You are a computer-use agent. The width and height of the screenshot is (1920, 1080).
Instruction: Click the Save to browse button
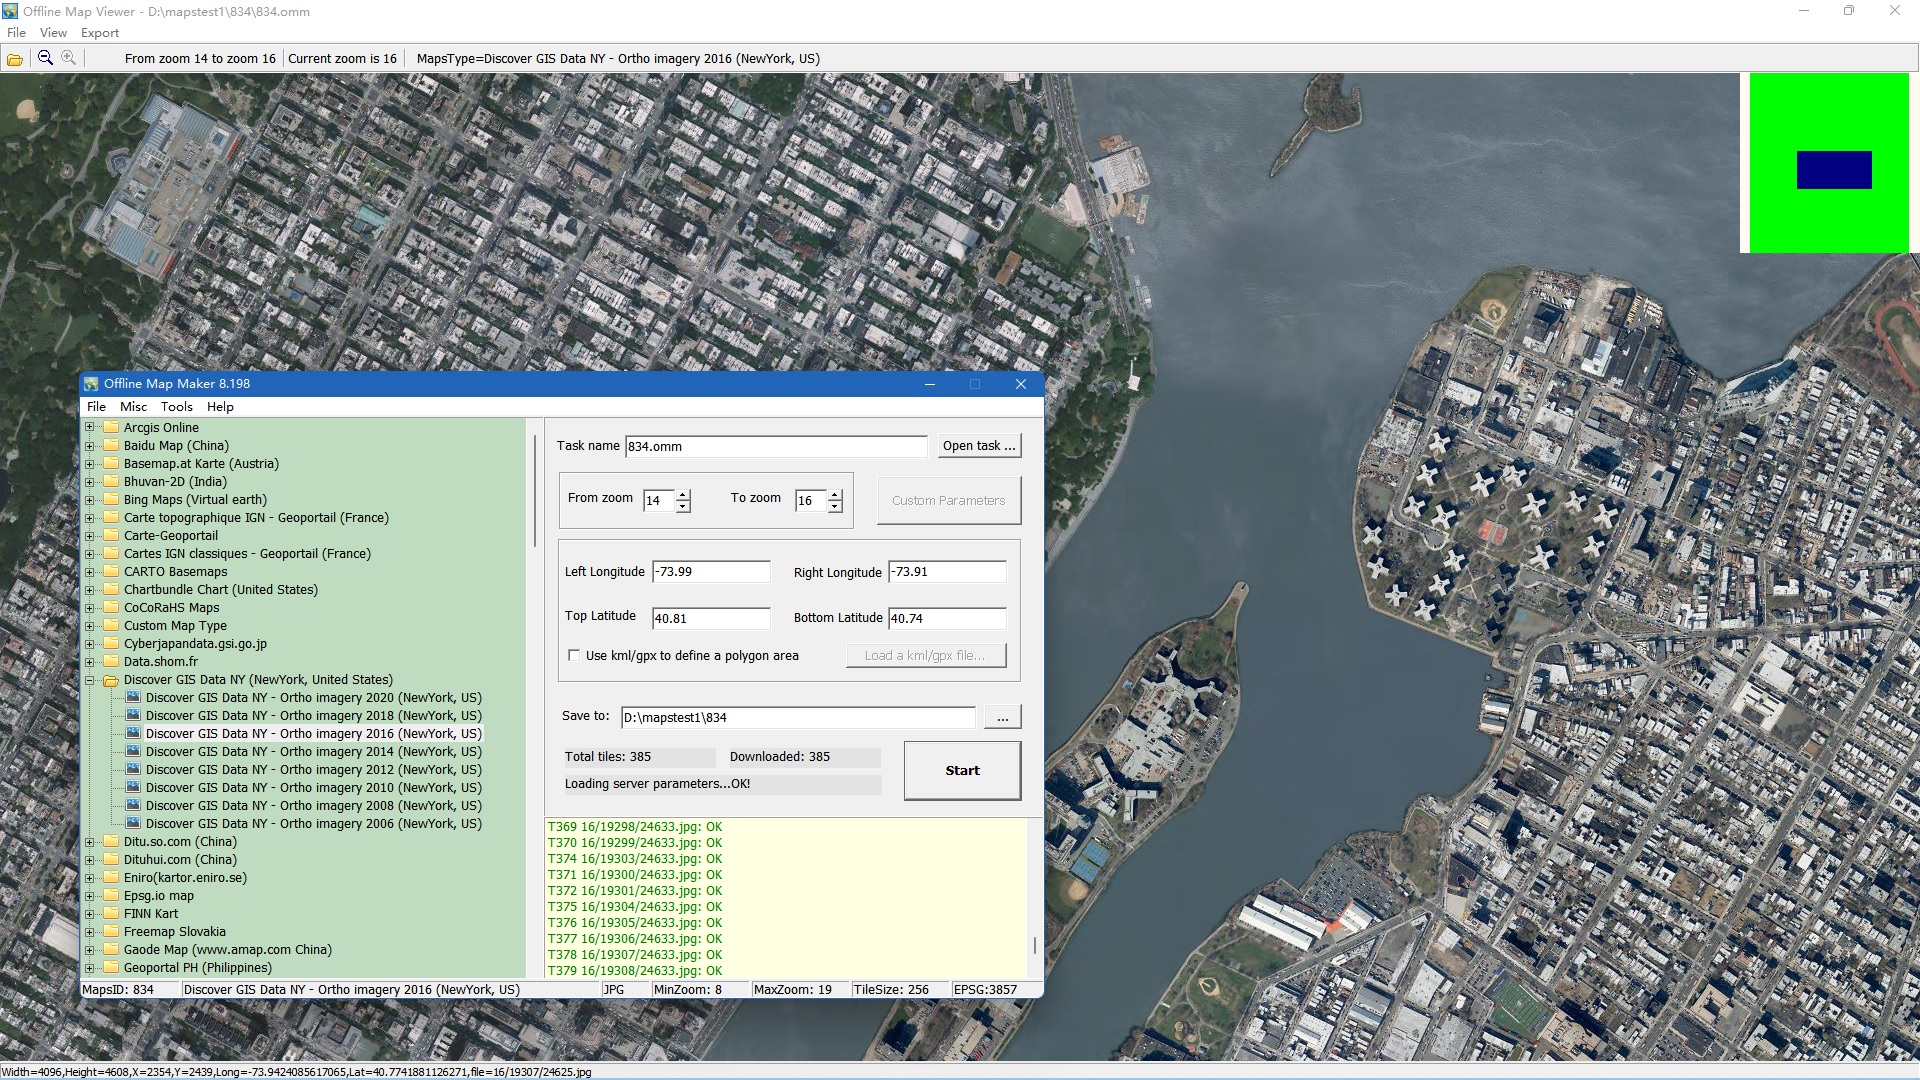click(x=1002, y=717)
